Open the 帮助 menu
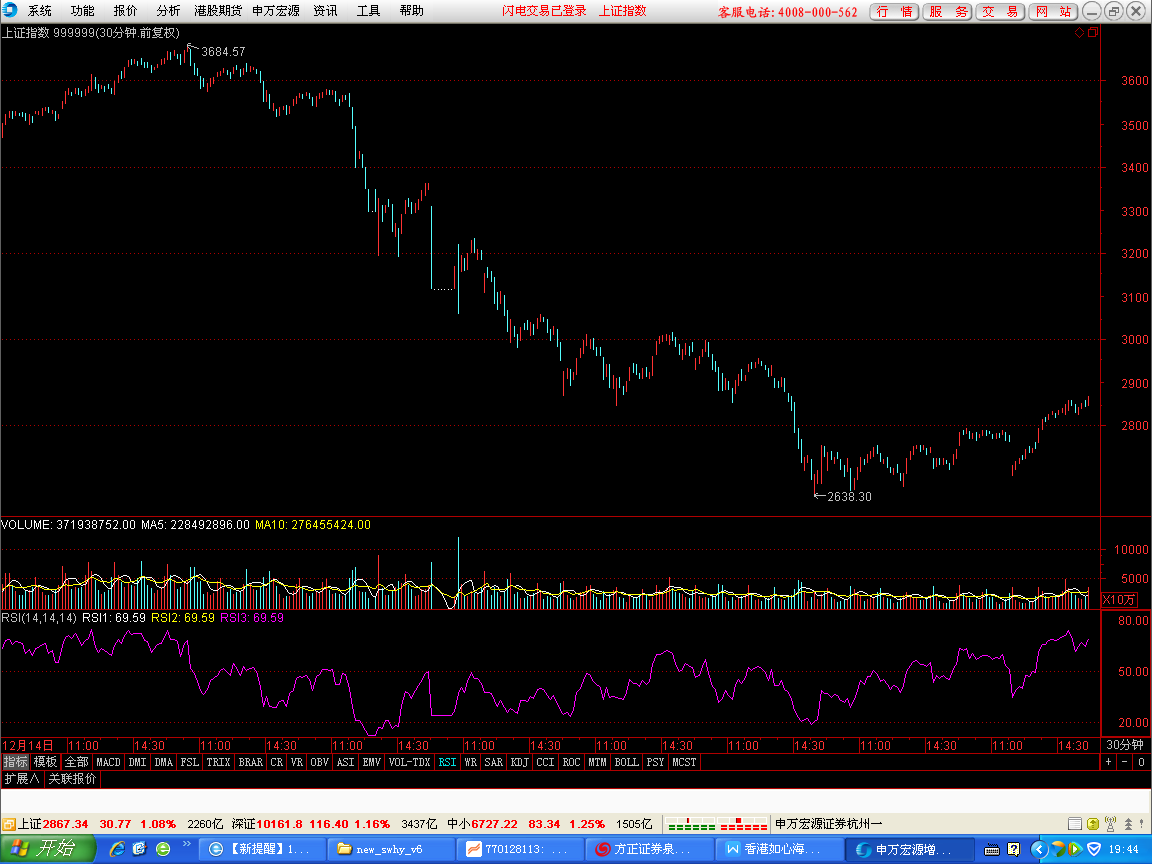This screenshot has height=864, width=1152. pyautogui.click(x=411, y=11)
